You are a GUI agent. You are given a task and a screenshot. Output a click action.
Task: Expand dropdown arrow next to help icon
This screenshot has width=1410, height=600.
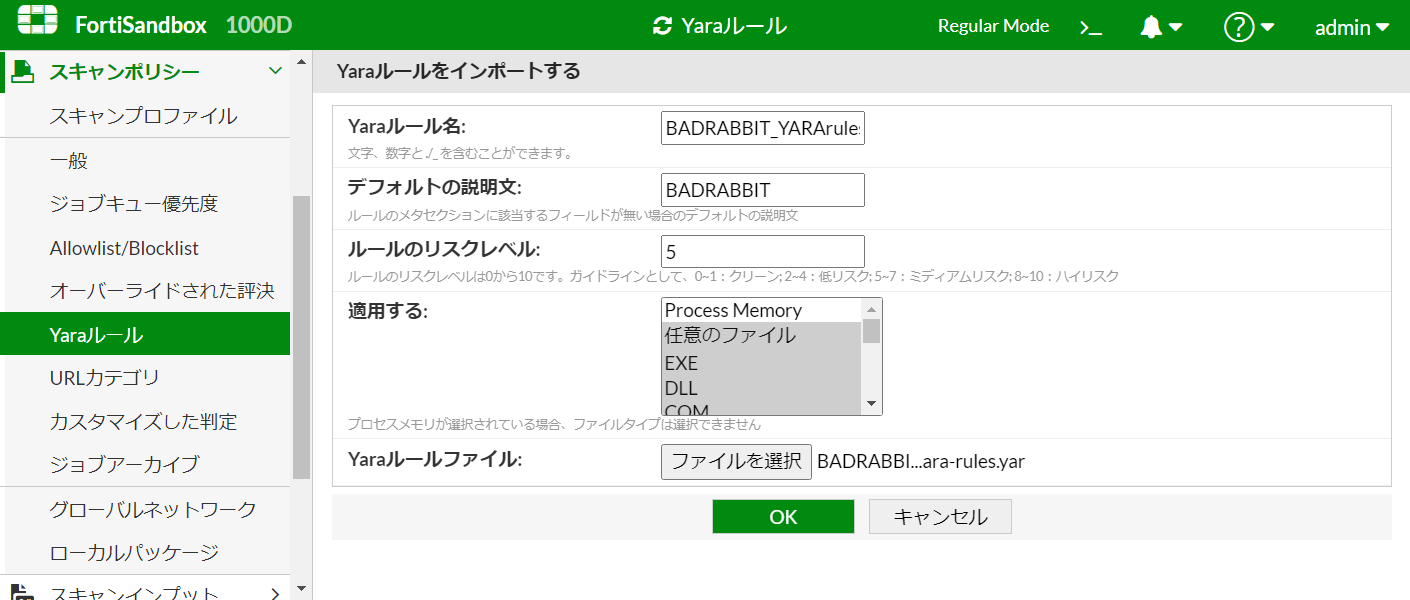click(1267, 27)
